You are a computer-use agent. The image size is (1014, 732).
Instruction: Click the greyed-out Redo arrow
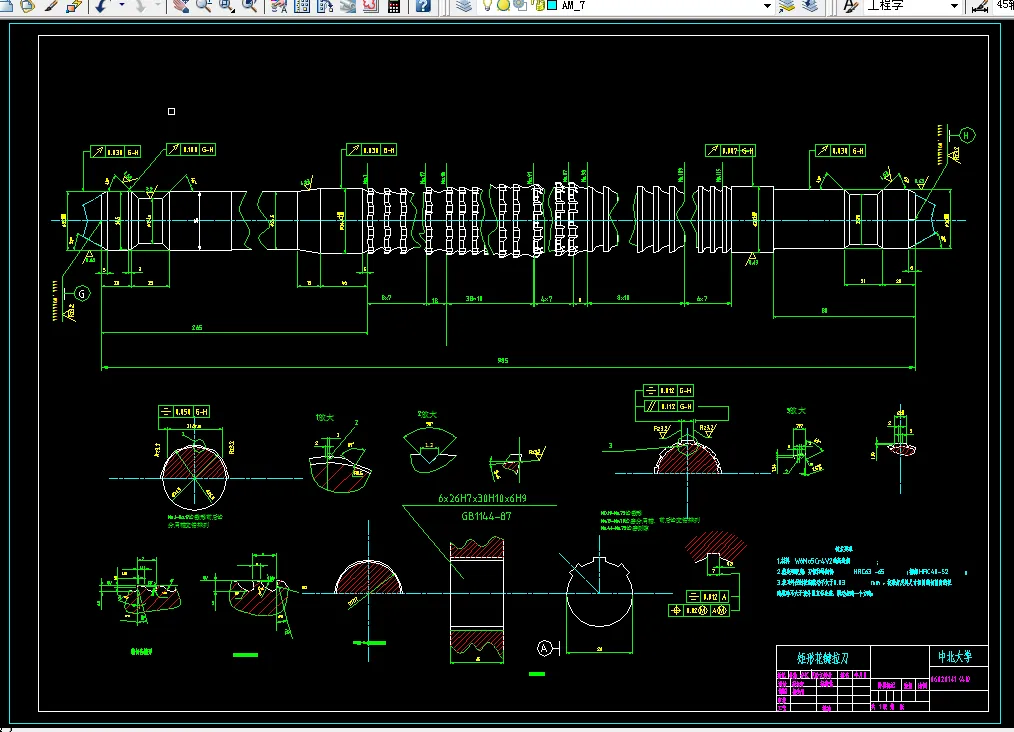(x=140, y=6)
